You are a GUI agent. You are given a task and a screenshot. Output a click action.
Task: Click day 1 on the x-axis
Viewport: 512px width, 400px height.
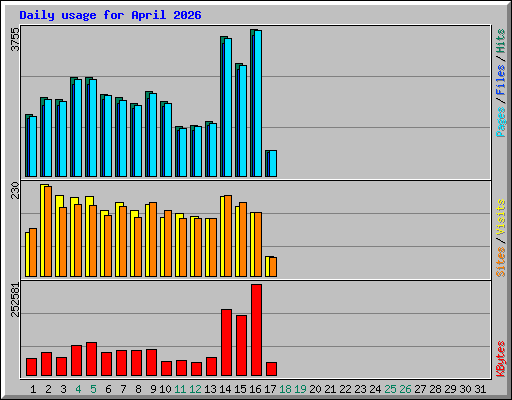click(33, 389)
